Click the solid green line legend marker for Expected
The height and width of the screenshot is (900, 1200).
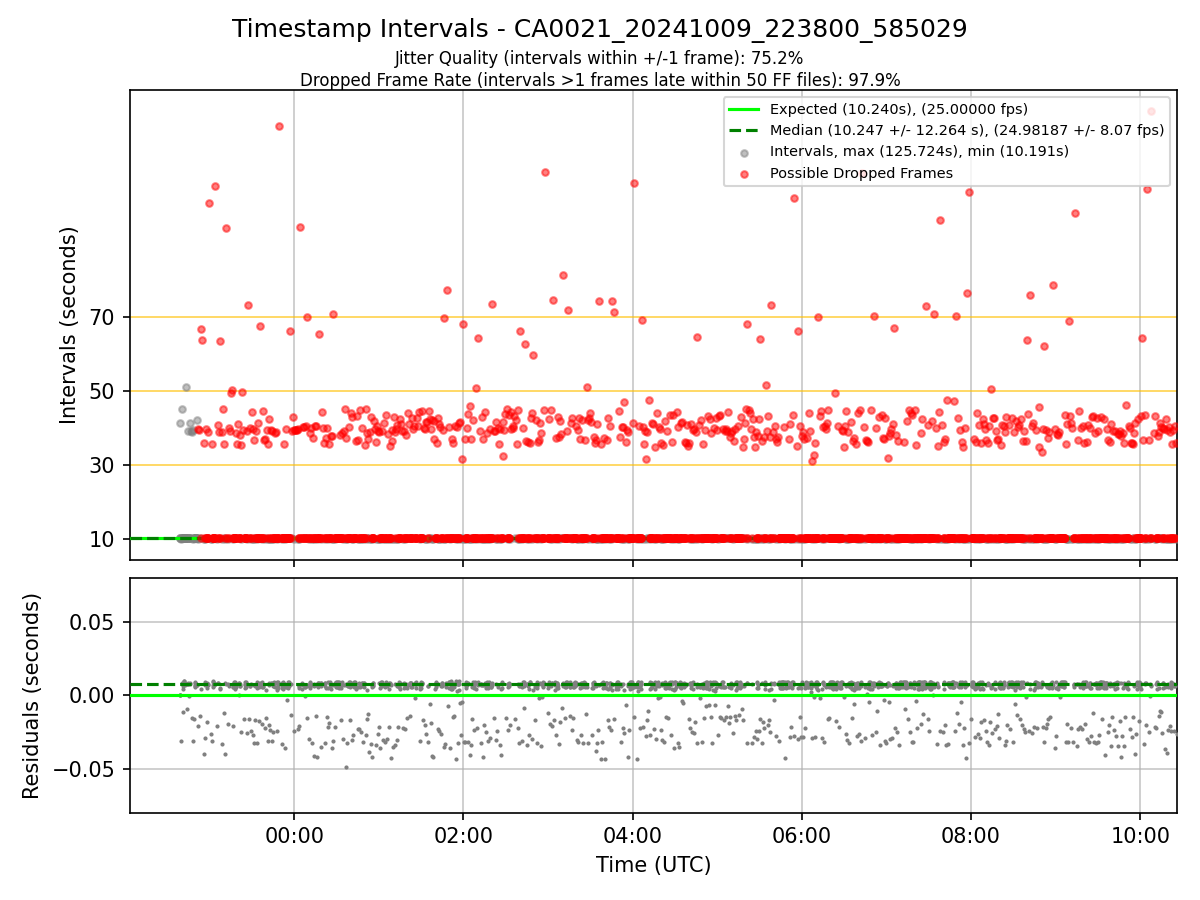coord(744,109)
